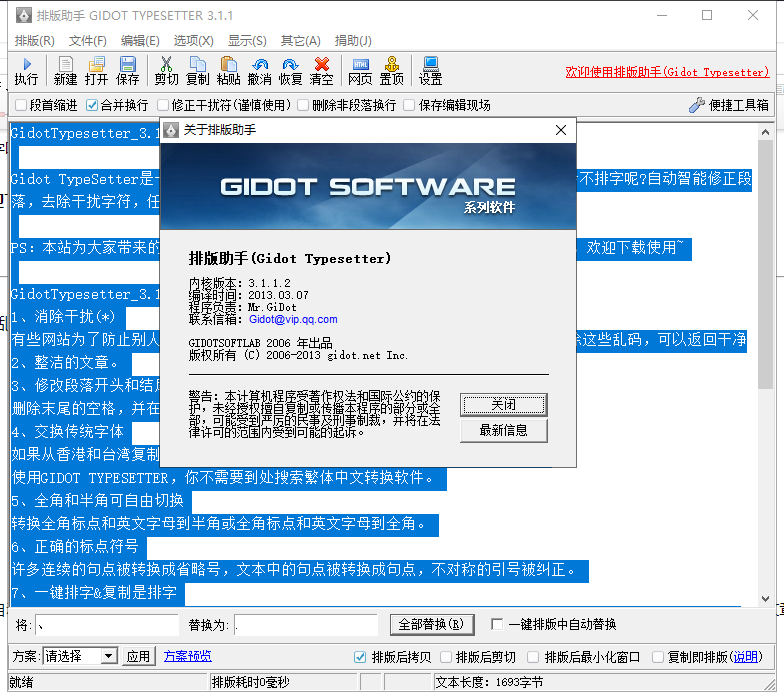
Task: Click 就绪 in the status bar
Action: click(x=22, y=682)
